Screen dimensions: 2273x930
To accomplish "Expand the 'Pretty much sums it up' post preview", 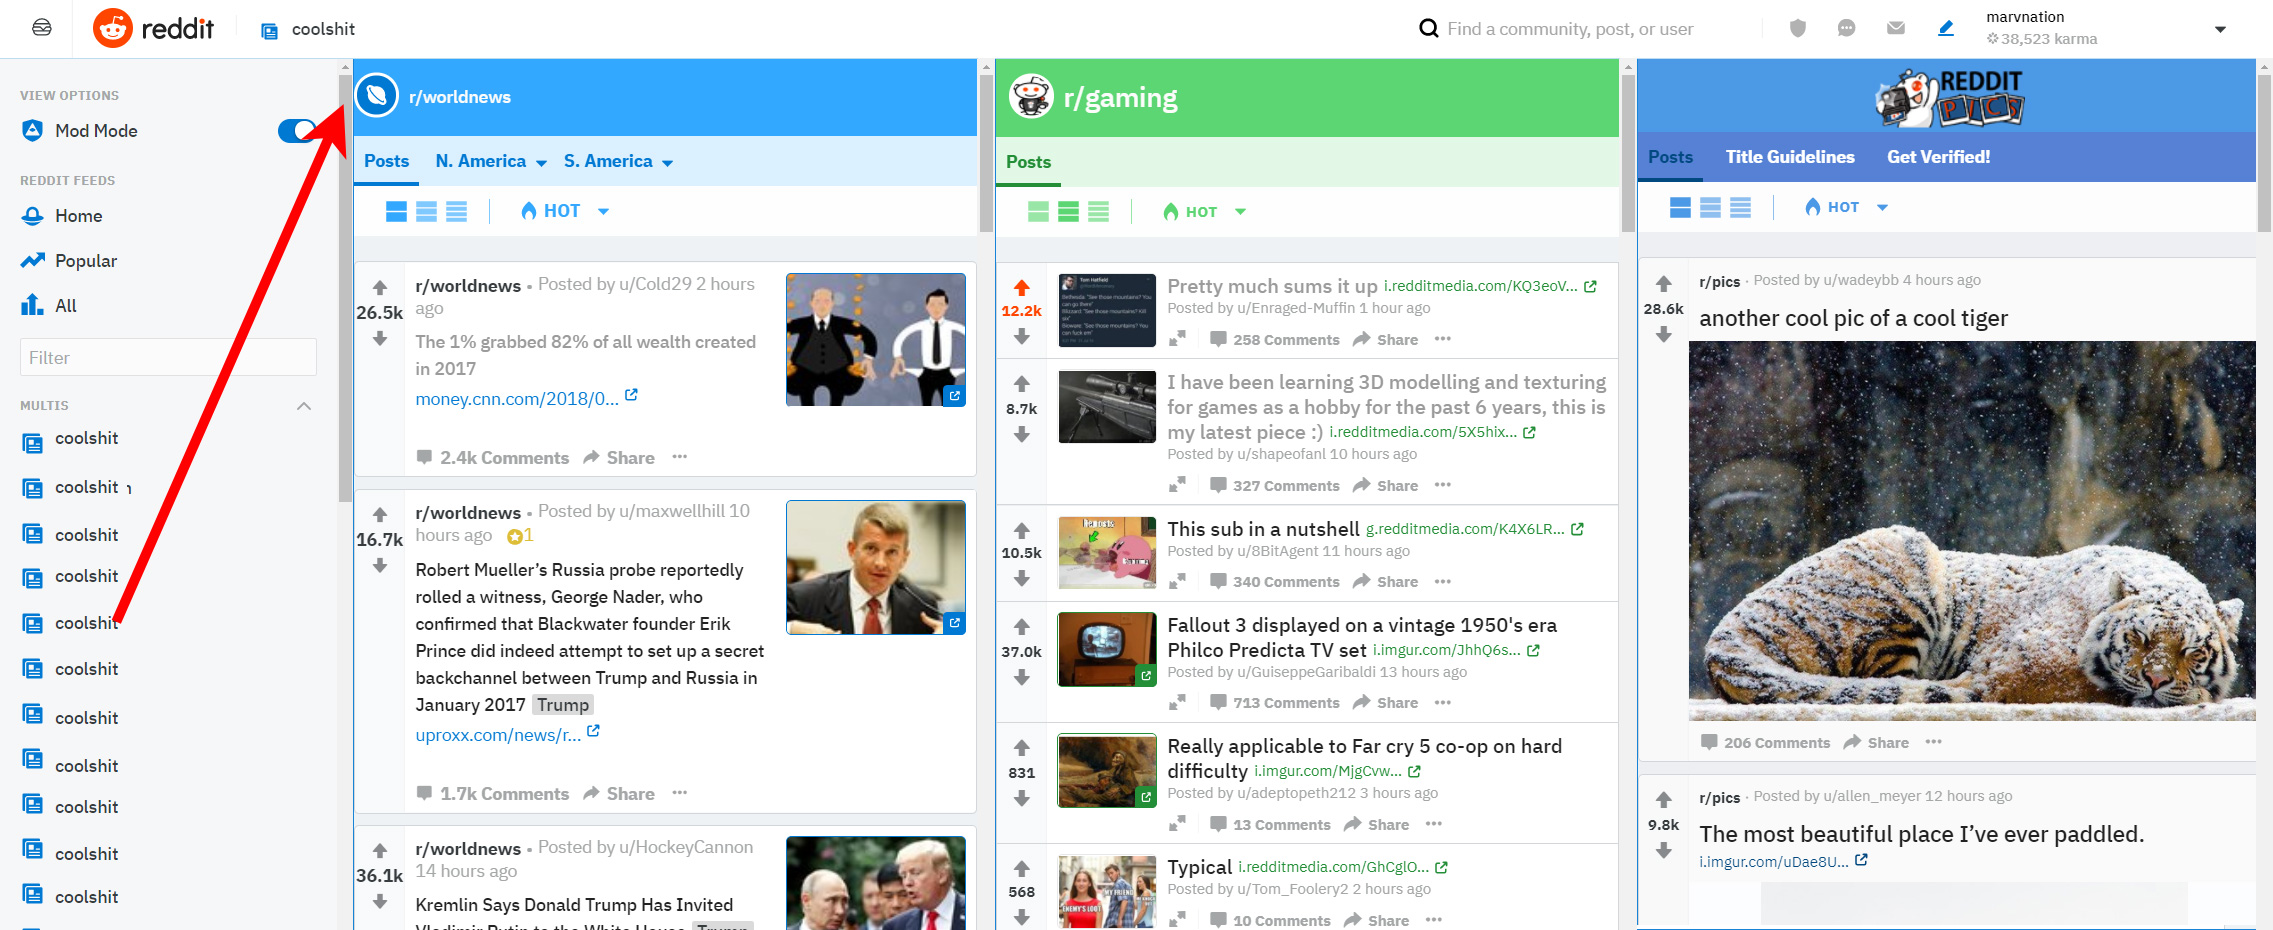I will pos(1177,339).
